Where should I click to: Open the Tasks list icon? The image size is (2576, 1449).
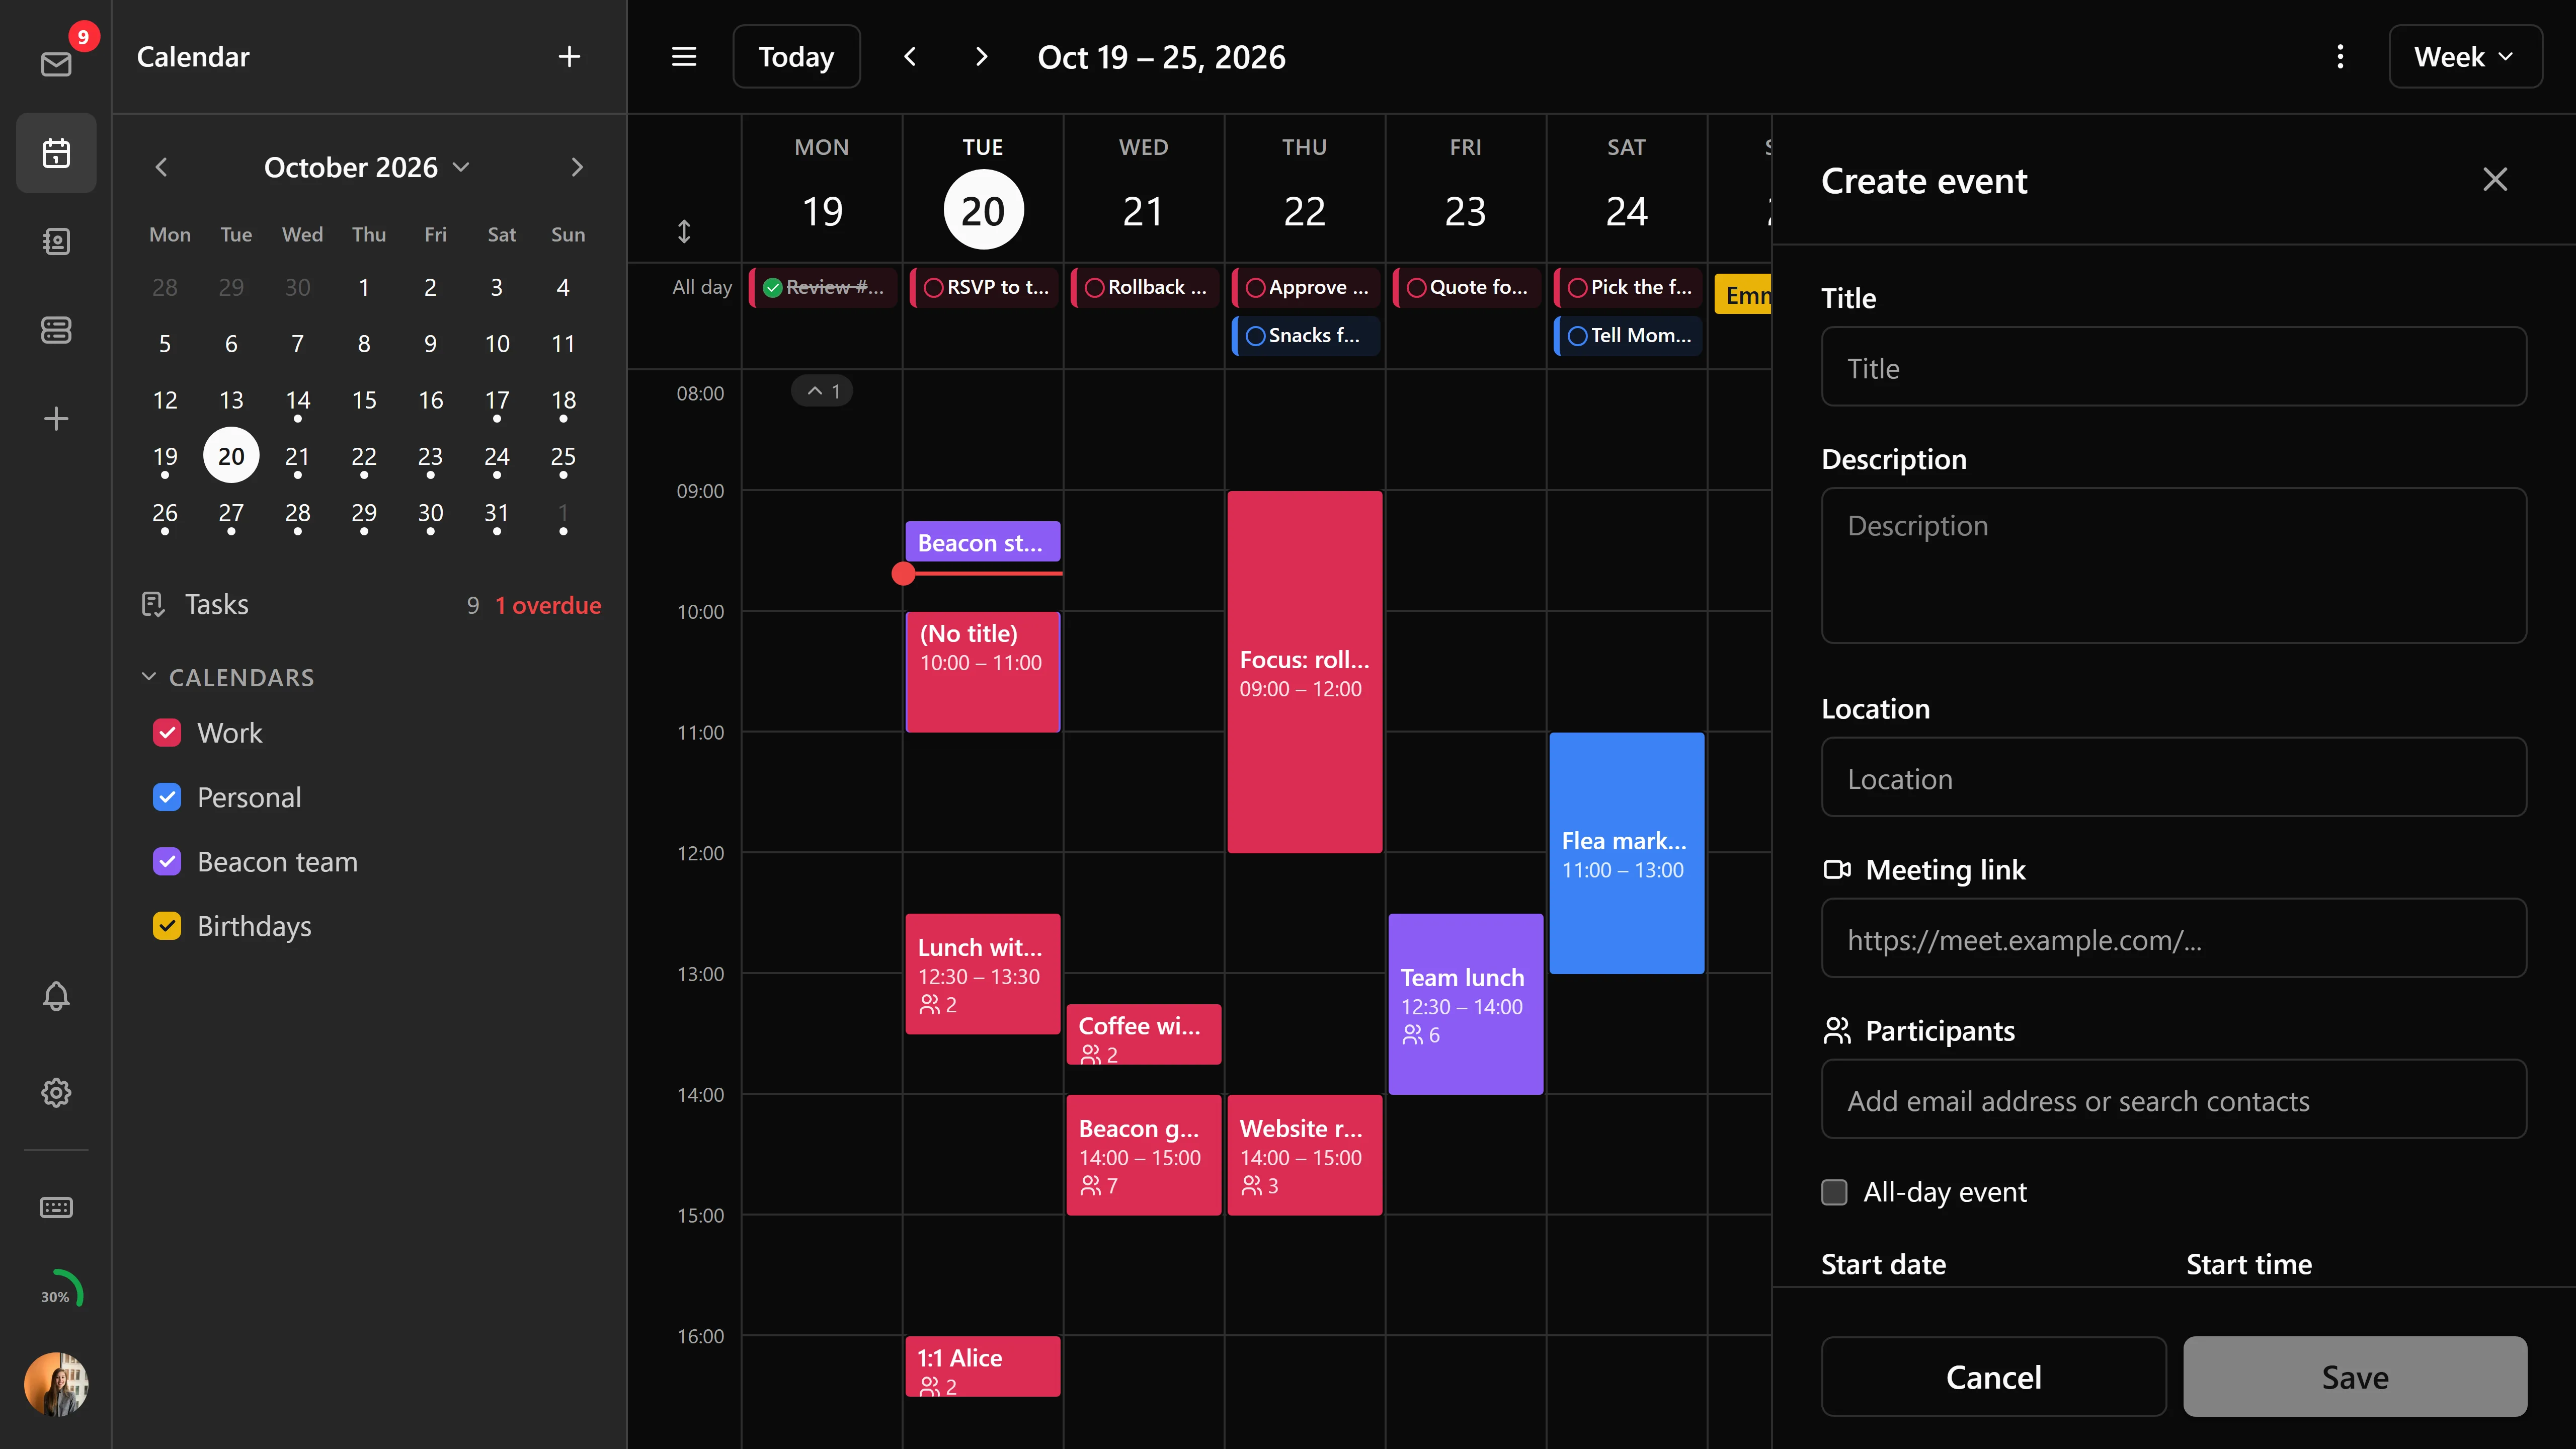(x=153, y=604)
